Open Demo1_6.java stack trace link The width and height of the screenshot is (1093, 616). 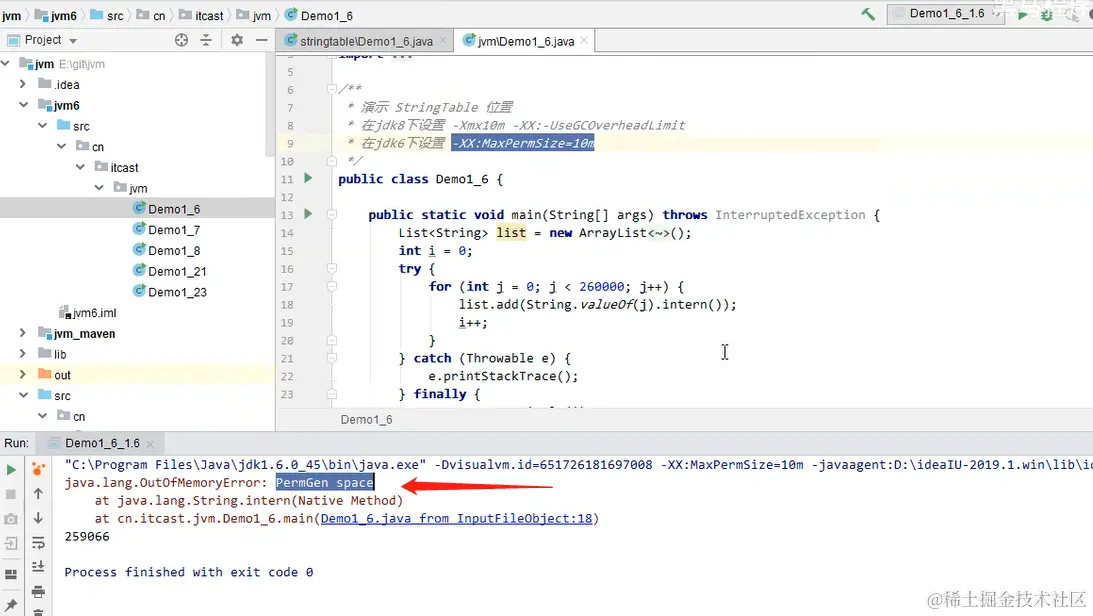457,518
